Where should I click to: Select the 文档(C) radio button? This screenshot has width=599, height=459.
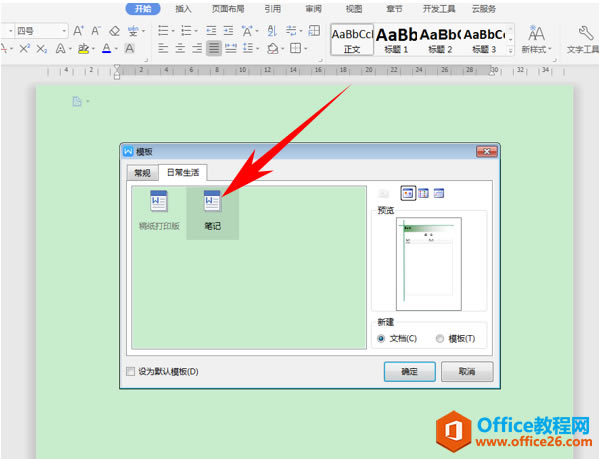pos(381,338)
